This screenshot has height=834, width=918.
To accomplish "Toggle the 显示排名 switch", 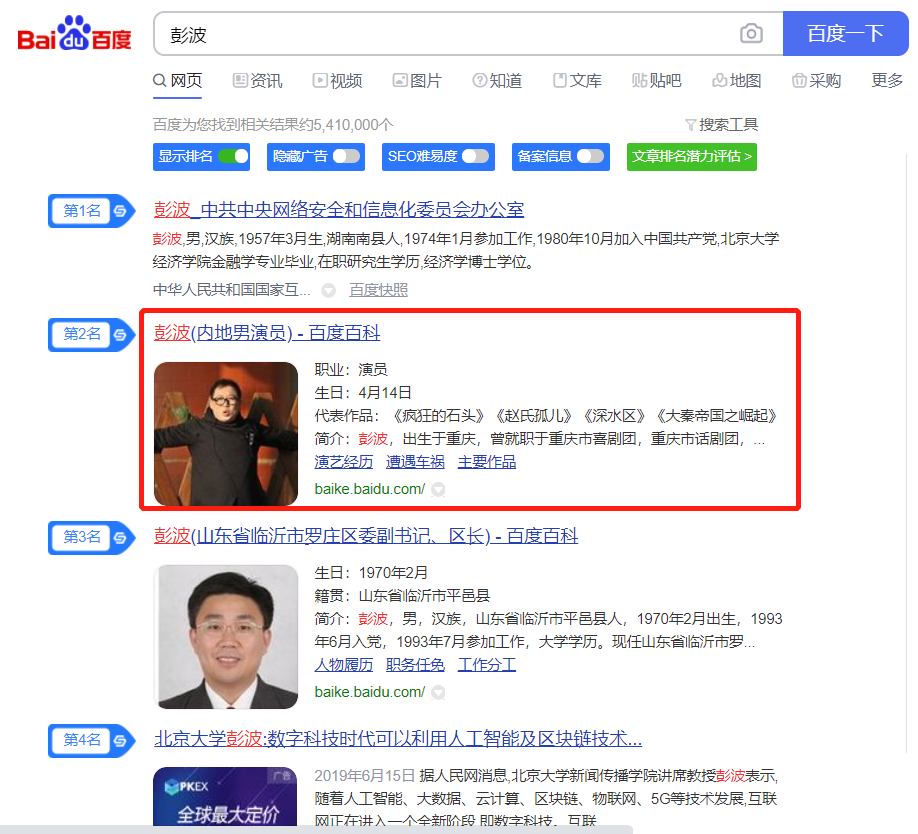I will (x=233, y=156).
